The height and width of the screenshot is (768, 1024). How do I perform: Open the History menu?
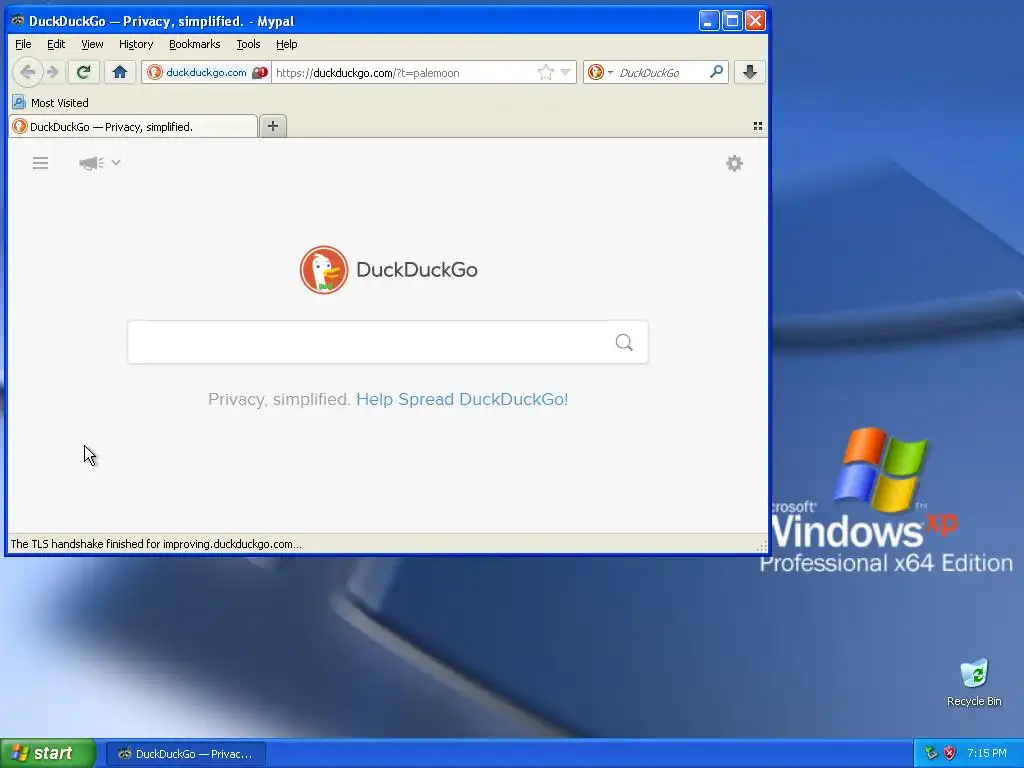point(136,44)
